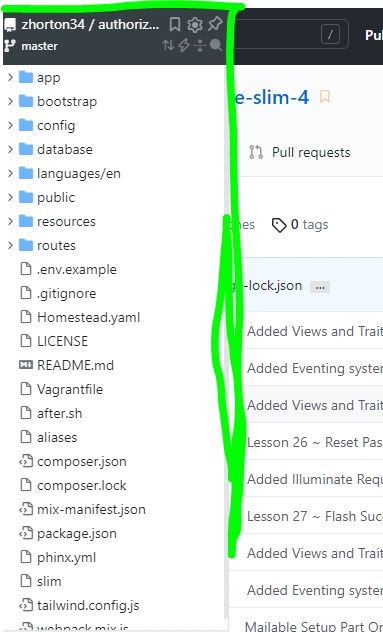Select the aliases file
The height and width of the screenshot is (632, 383).
click(x=57, y=437)
